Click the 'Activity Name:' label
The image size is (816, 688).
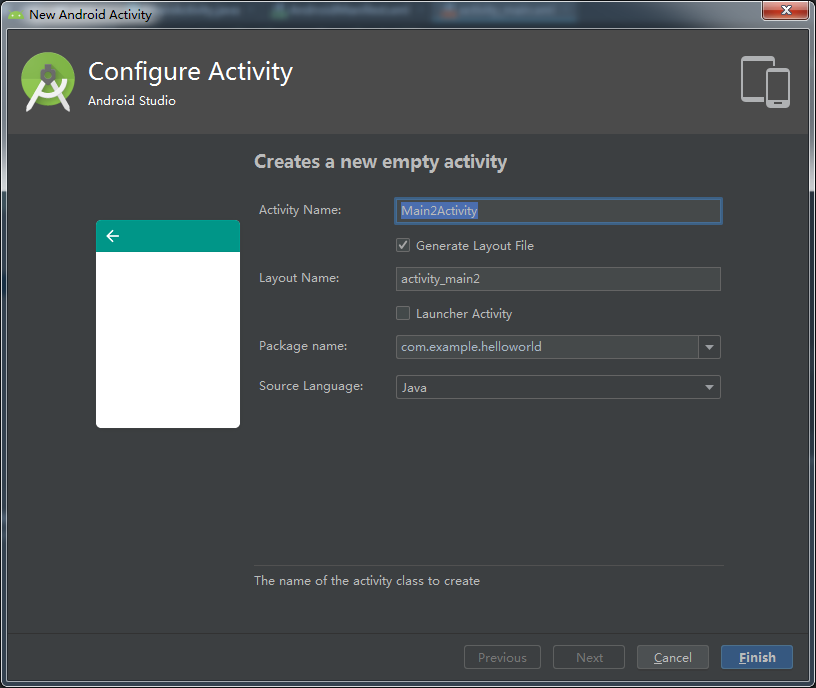pyautogui.click(x=300, y=210)
